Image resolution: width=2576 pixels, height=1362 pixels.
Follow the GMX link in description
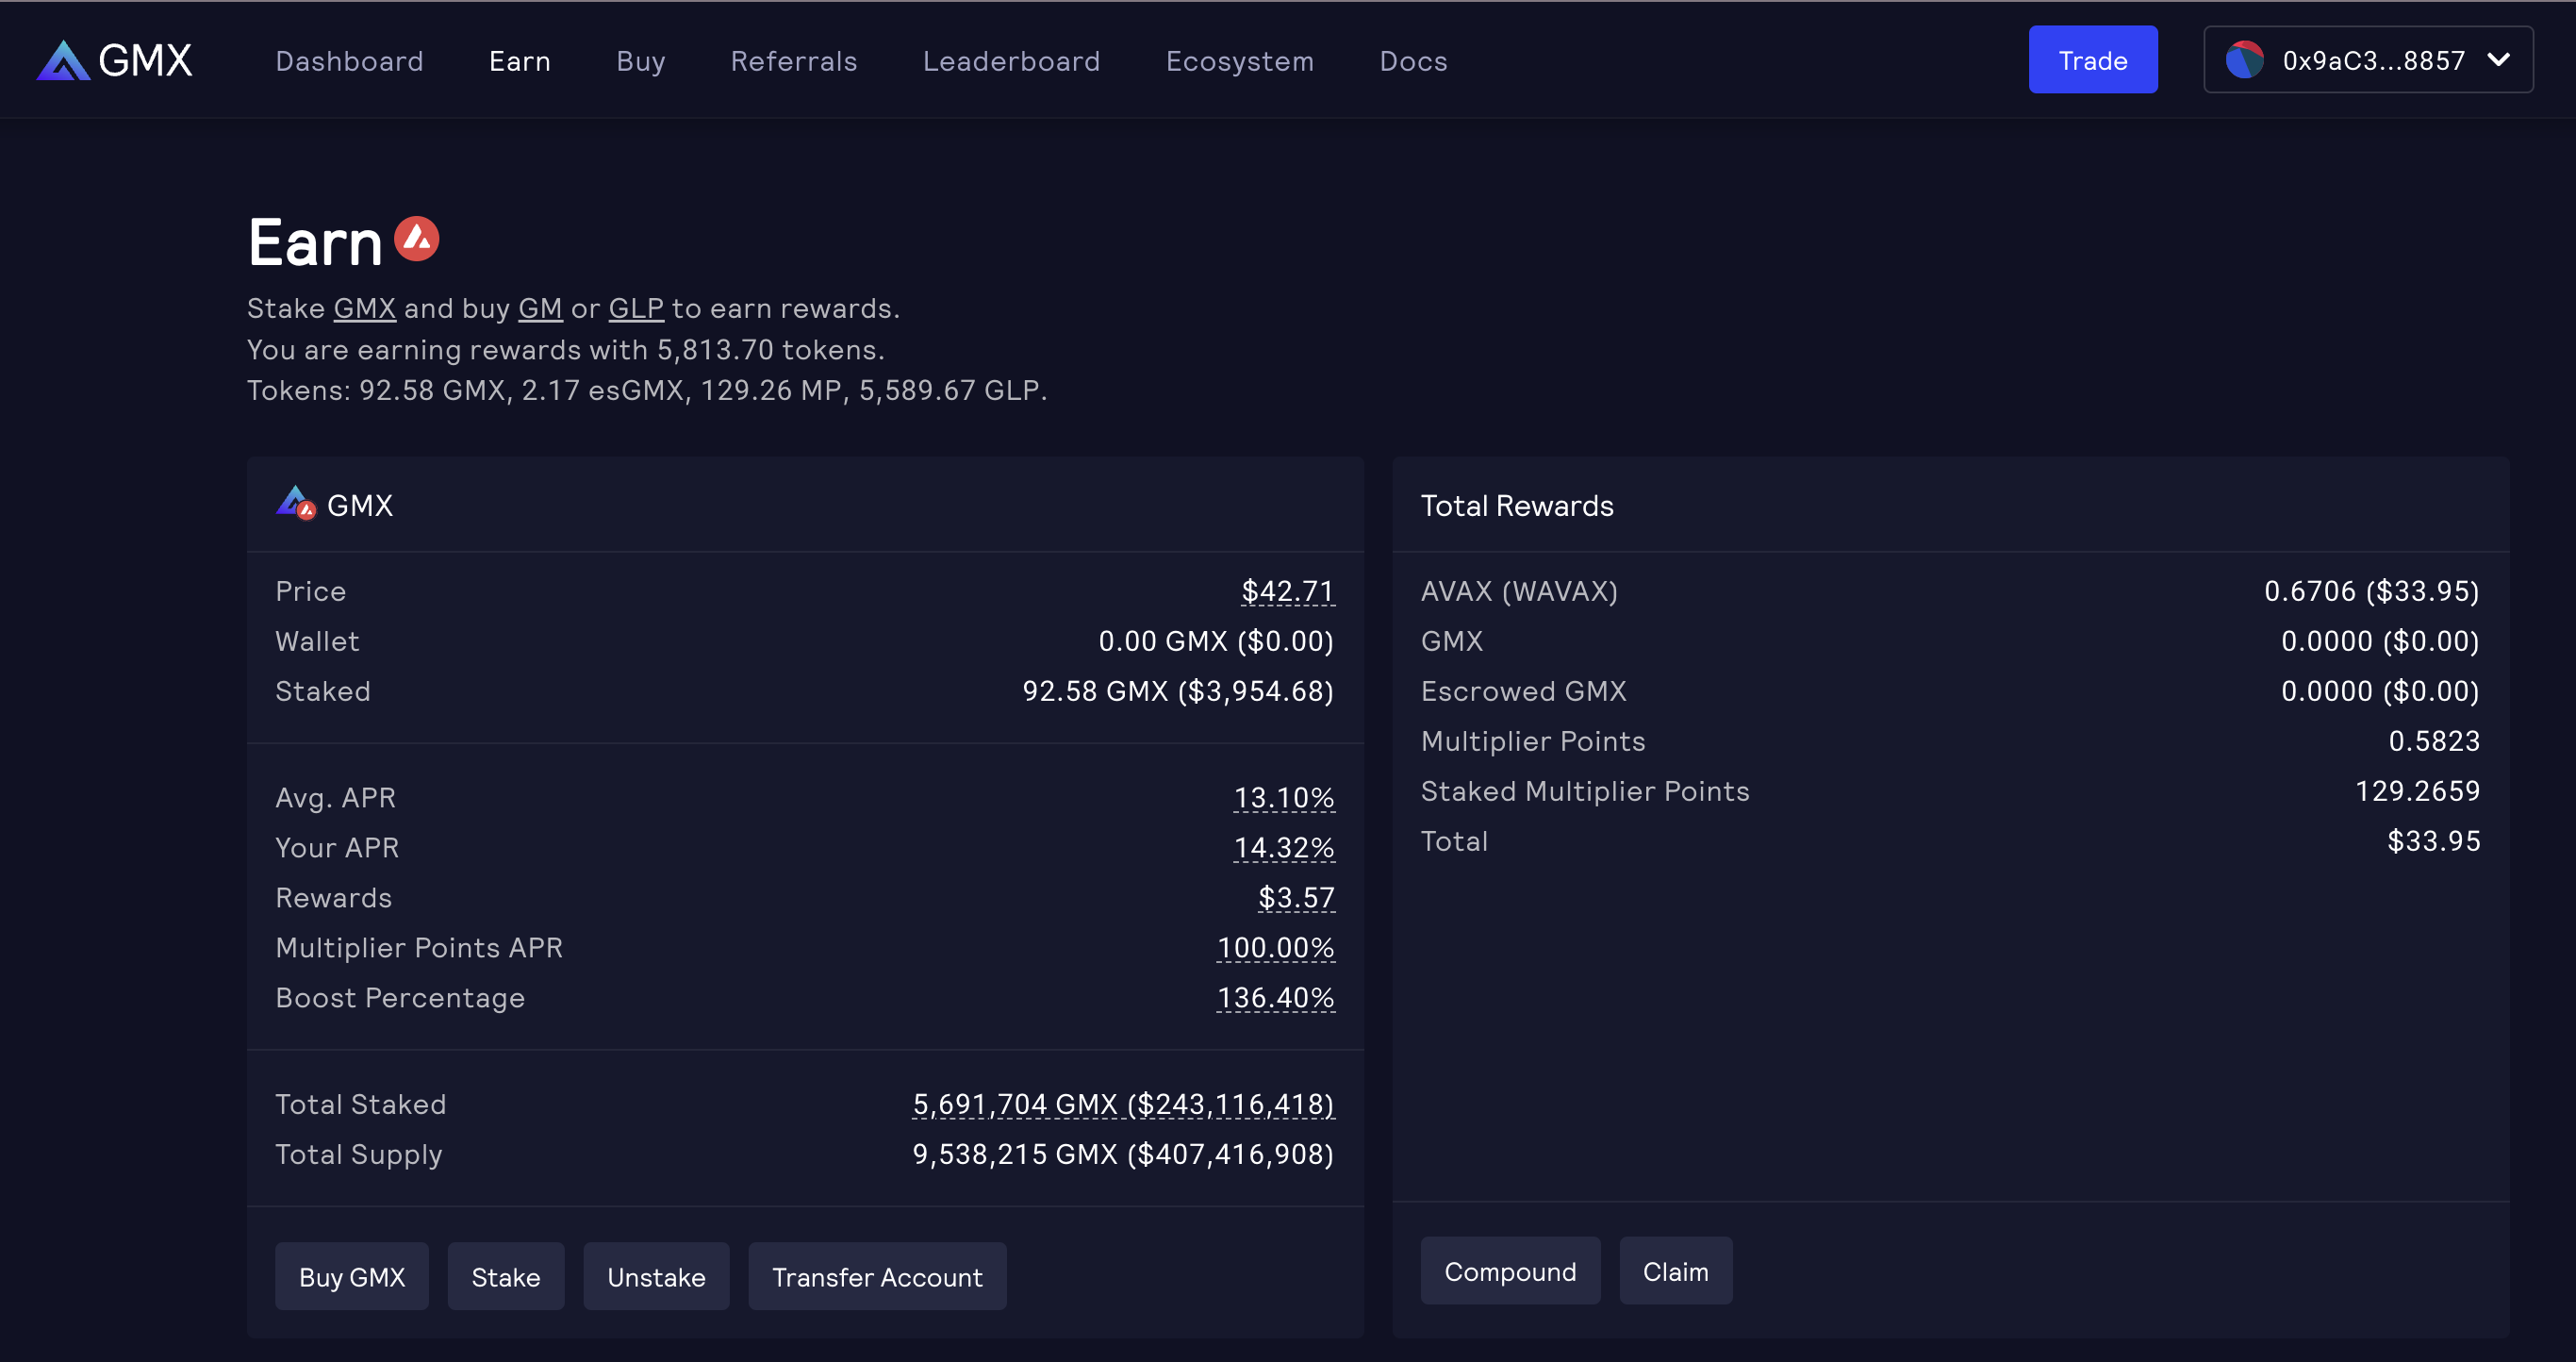click(x=364, y=308)
